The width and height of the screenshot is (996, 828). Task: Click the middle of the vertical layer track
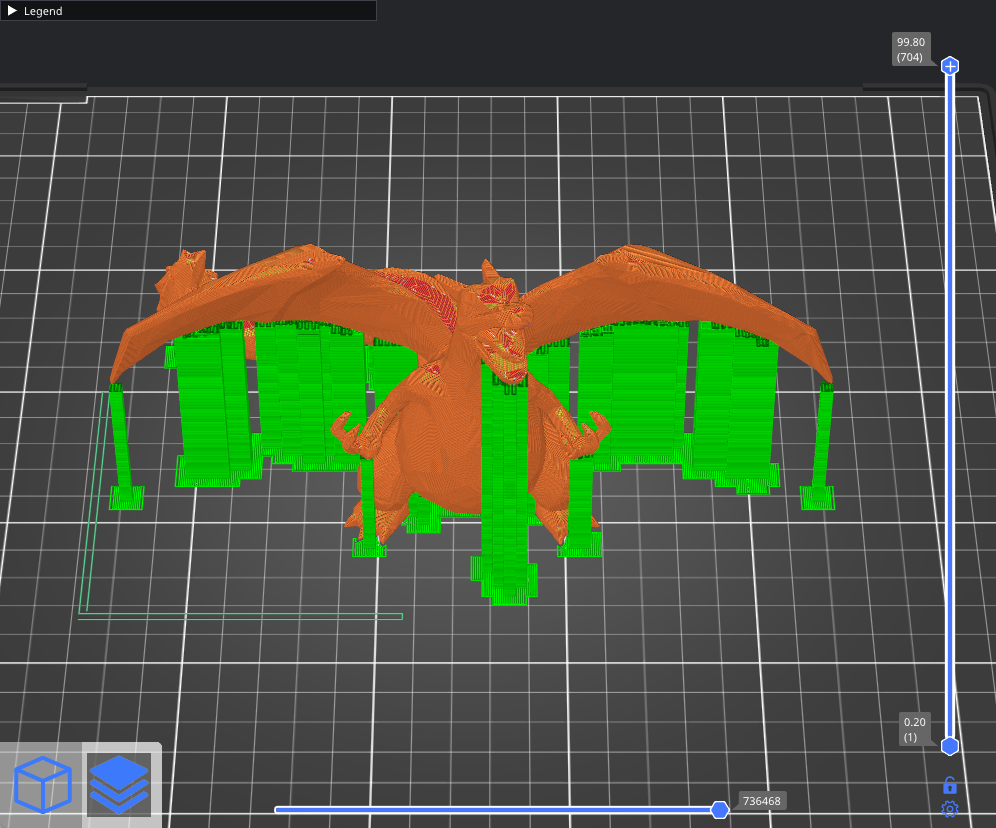pyautogui.click(x=950, y=406)
